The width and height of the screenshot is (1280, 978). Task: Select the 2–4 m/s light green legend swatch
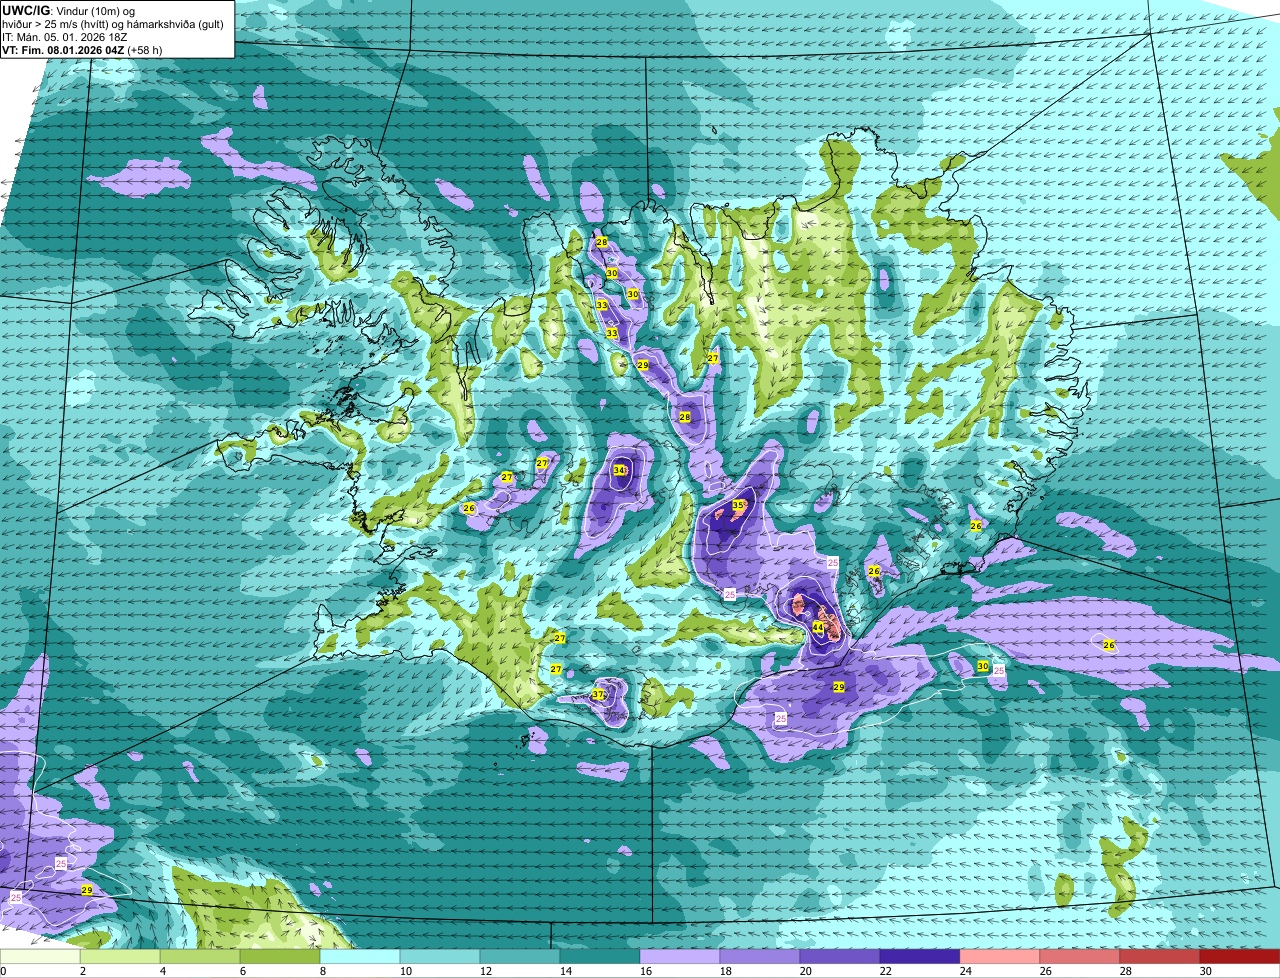120,957
